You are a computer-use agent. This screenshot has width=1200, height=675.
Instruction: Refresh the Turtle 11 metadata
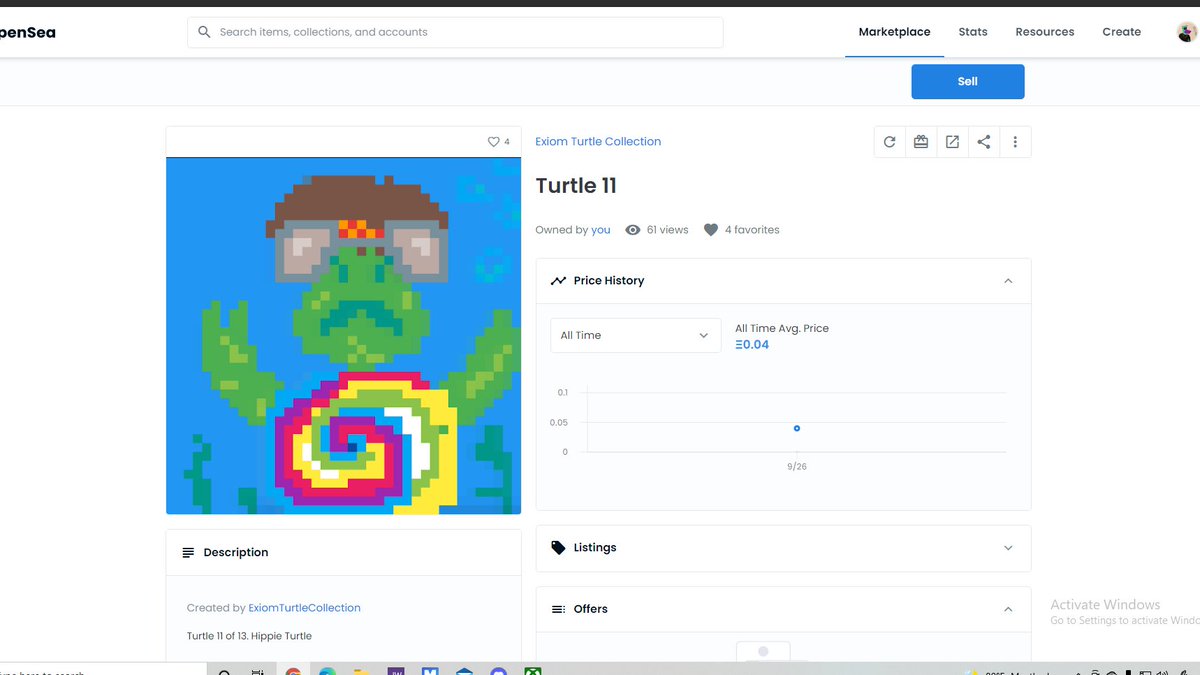pyautogui.click(x=890, y=141)
